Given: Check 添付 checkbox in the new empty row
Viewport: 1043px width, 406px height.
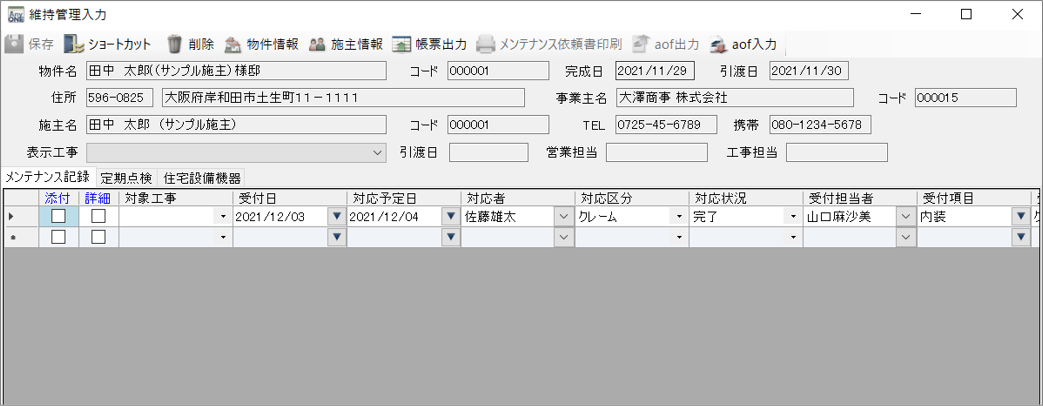Looking at the screenshot, I should (x=59, y=237).
